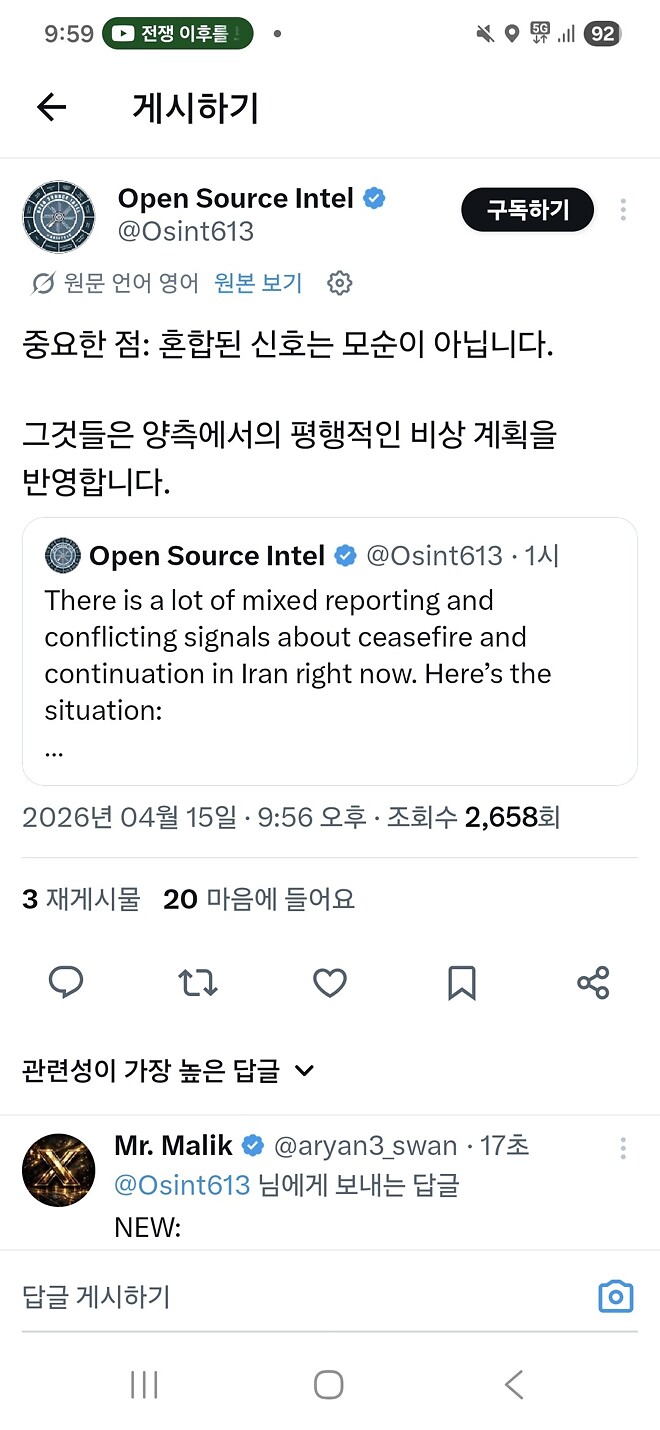
Task: Open recent apps from the navigation bar
Action: (x=144, y=1385)
